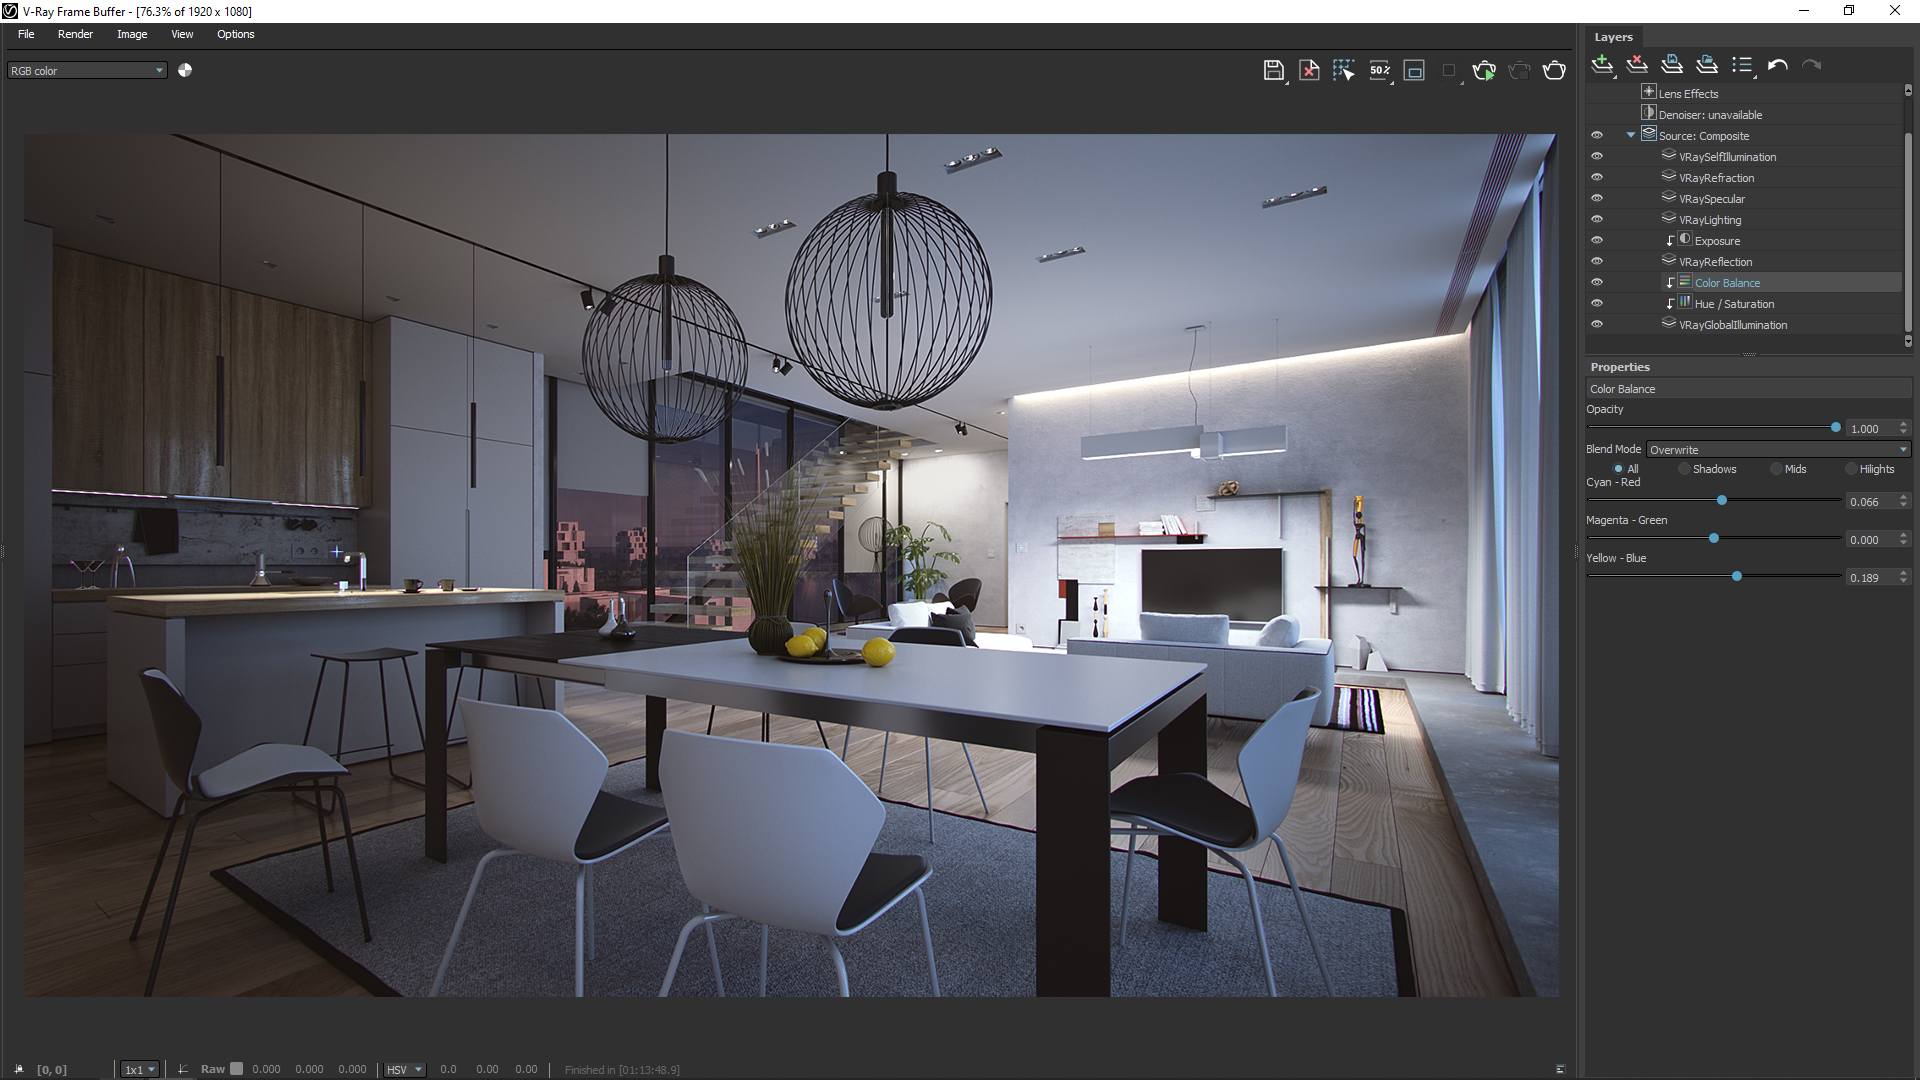The height and width of the screenshot is (1080, 1920).
Task: Click the render last teapot icon
Action: pos(1554,70)
